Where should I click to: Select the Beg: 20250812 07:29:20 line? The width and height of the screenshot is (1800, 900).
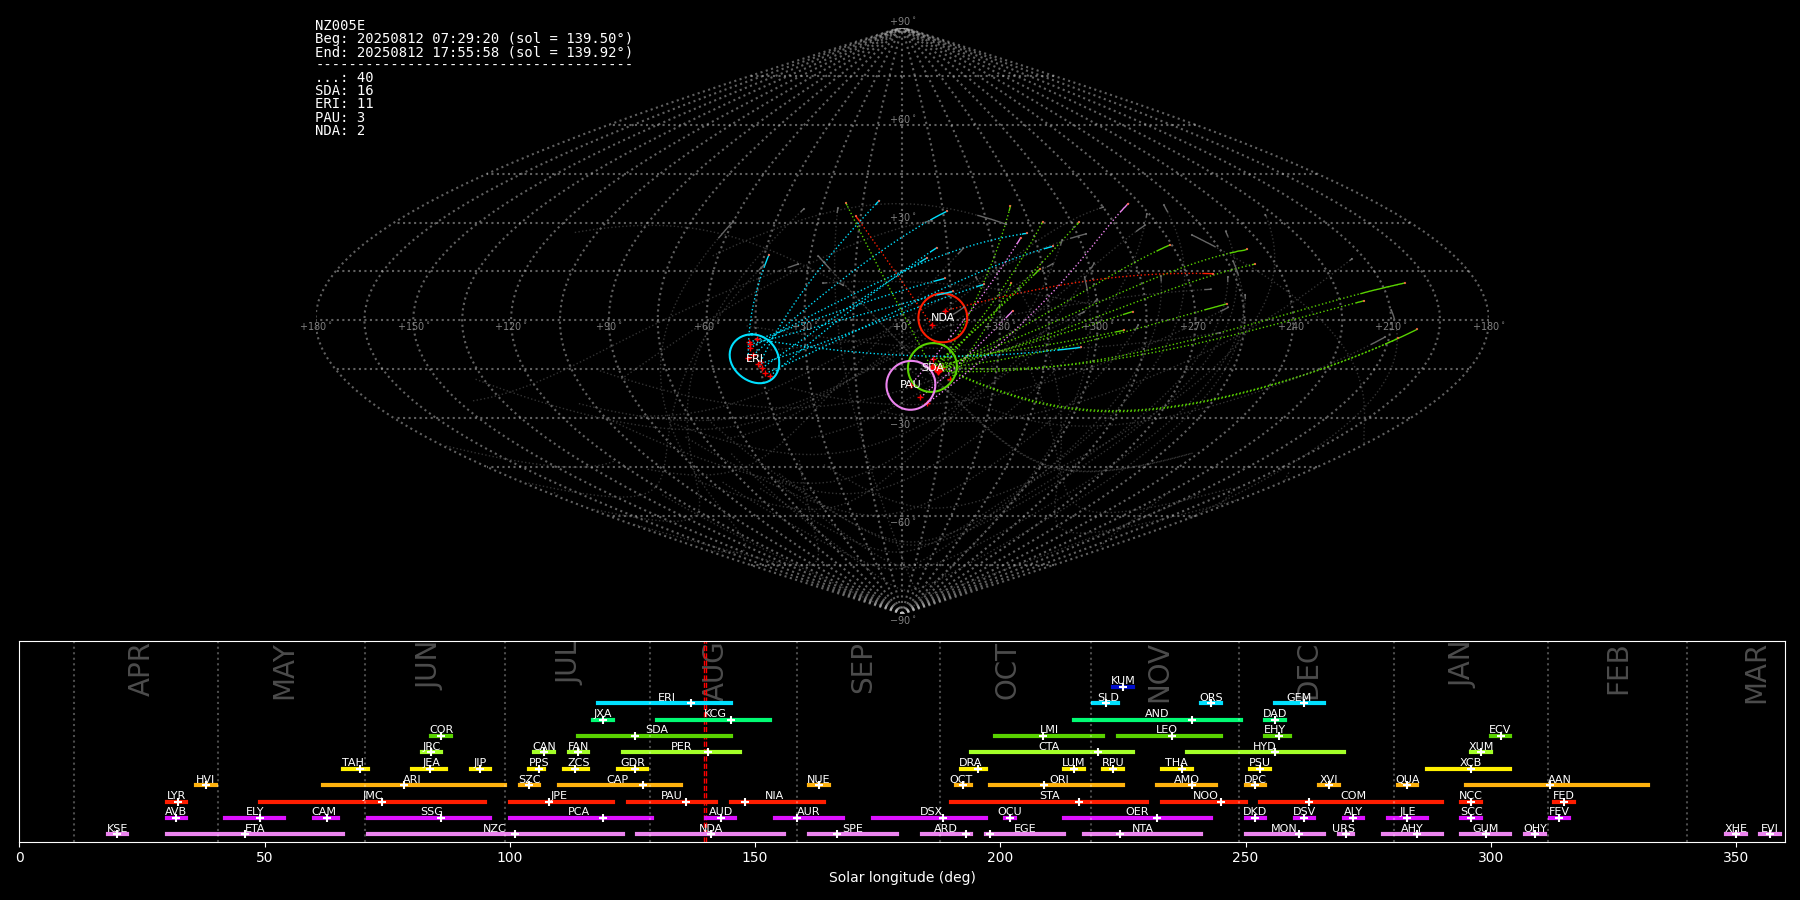pos(474,39)
